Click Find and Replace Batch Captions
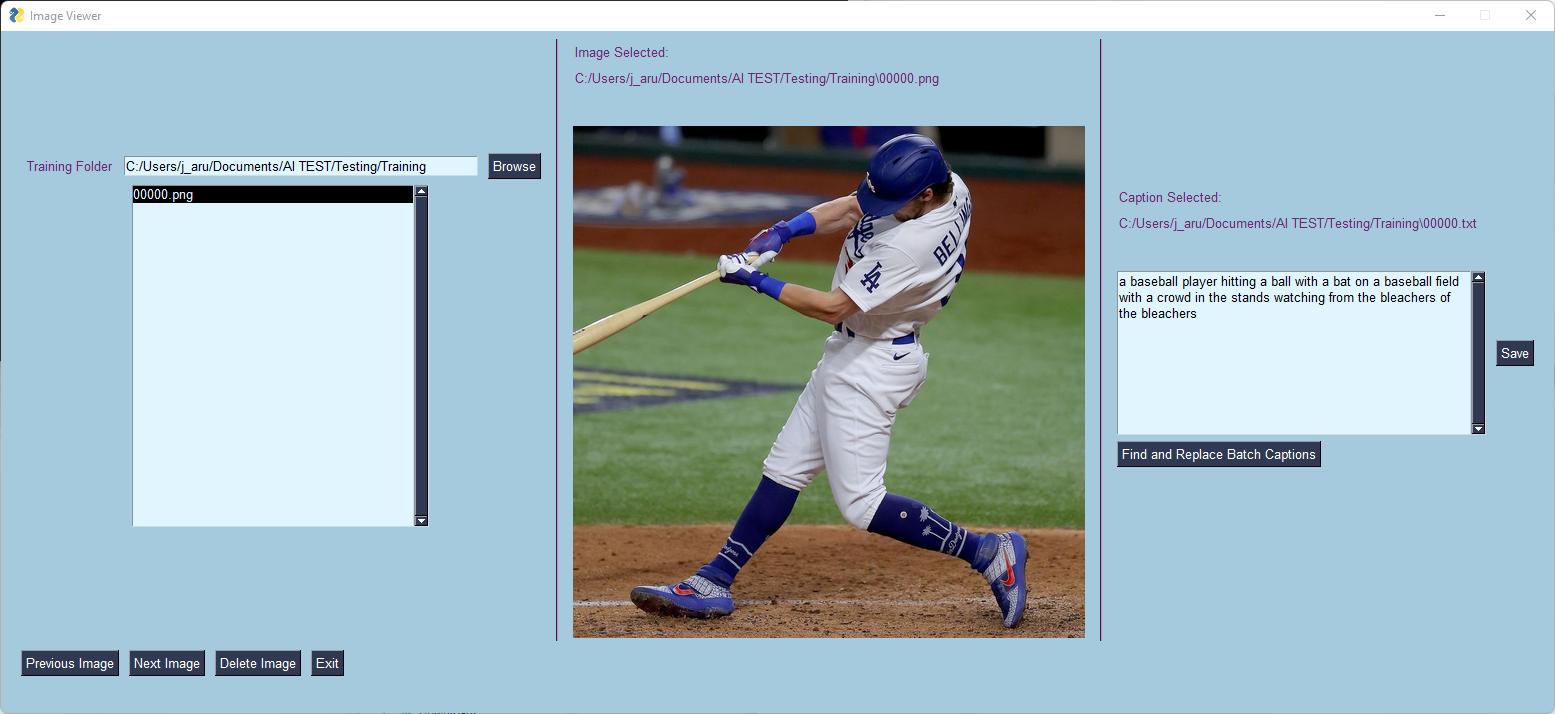Screen dimensions: 1555x714 pos(1219,454)
